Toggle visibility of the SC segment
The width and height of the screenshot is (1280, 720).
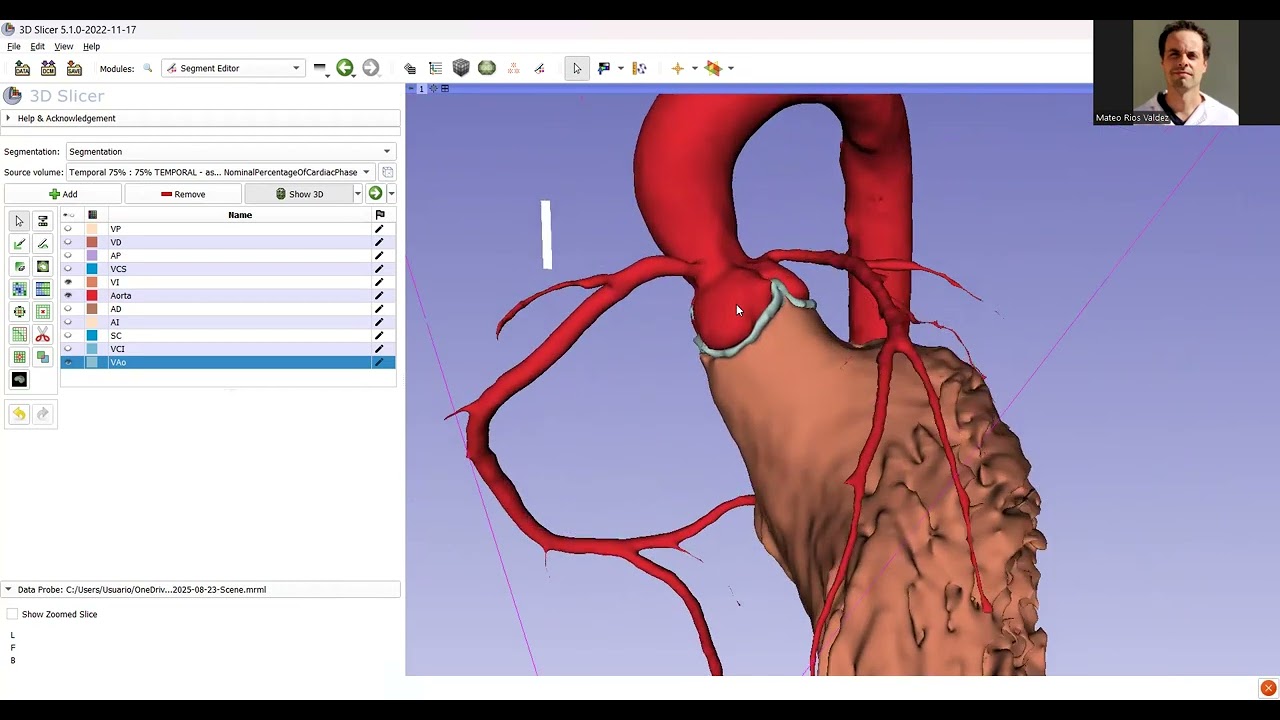pos(68,336)
